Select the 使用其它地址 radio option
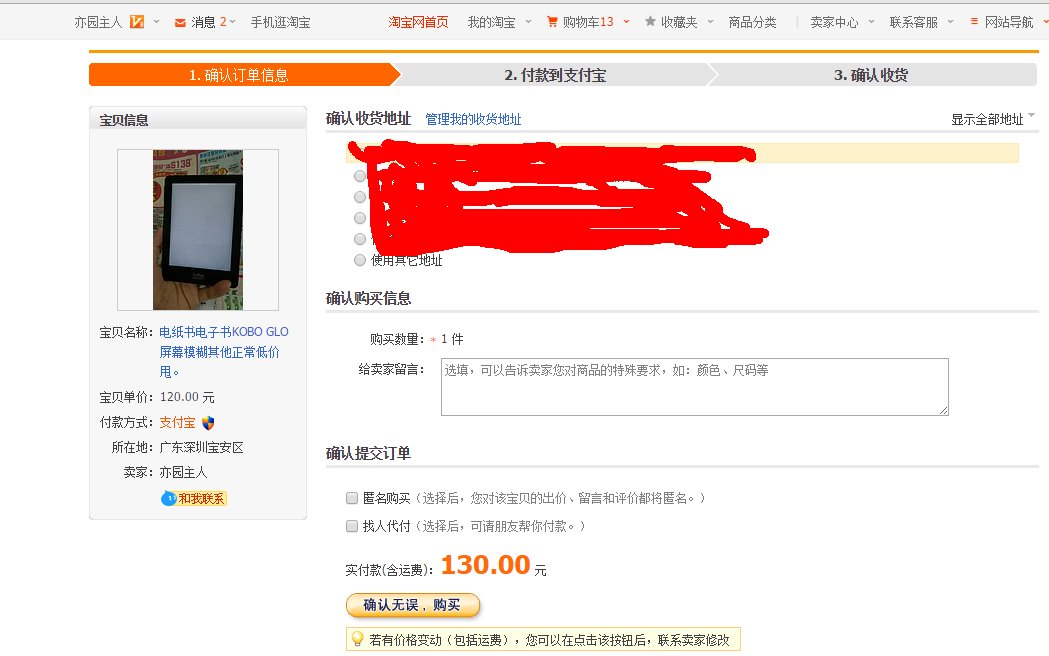 point(359,260)
